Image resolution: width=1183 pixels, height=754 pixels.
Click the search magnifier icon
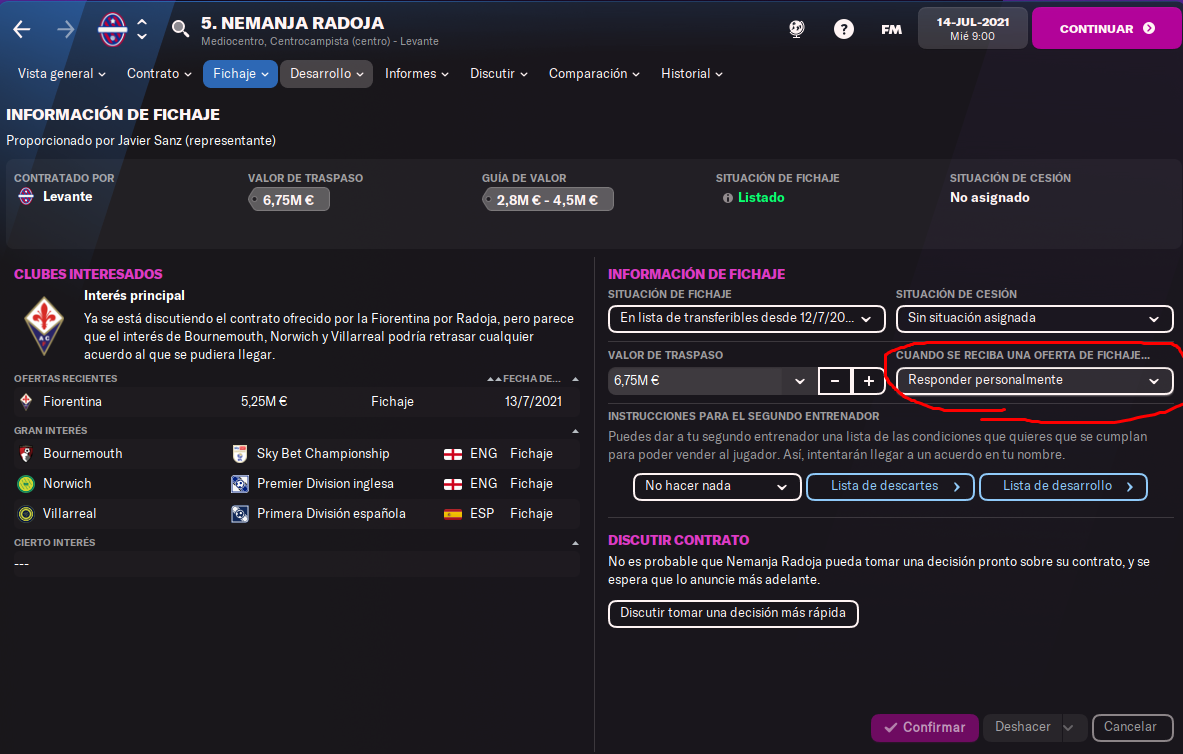click(x=180, y=29)
